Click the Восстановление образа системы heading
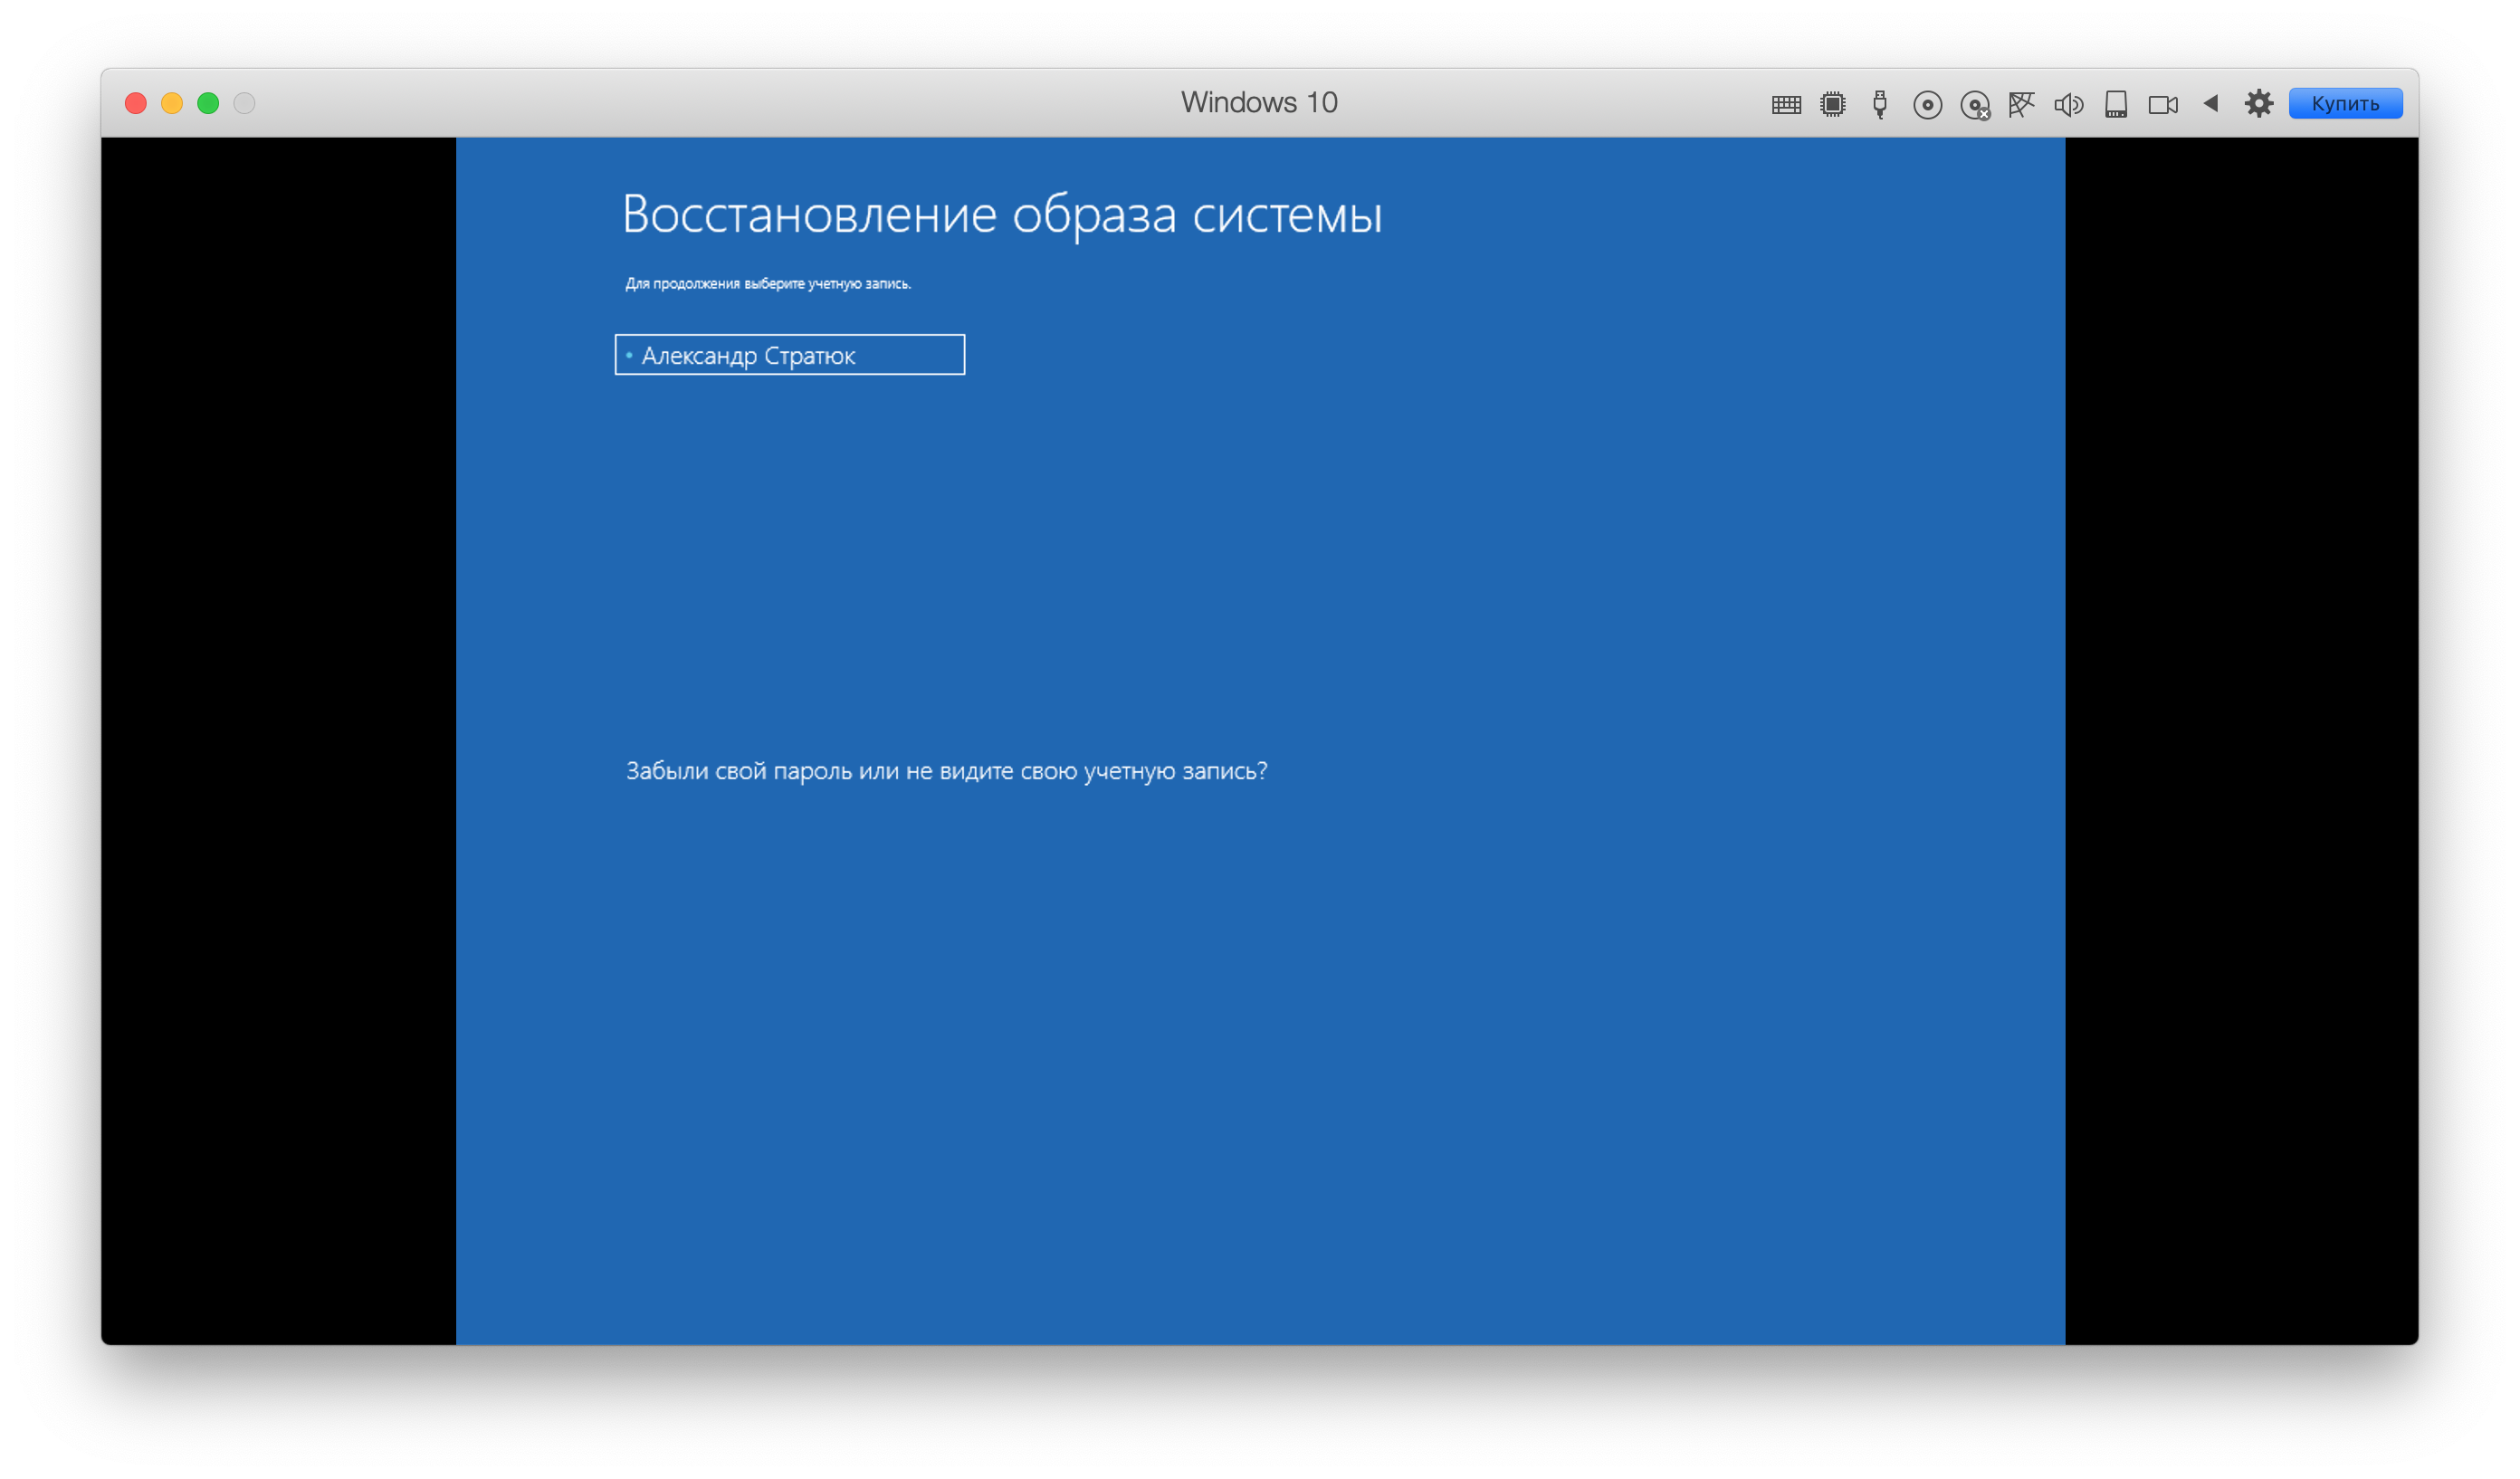This screenshot has height=1479, width=2520. (x=1001, y=214)
